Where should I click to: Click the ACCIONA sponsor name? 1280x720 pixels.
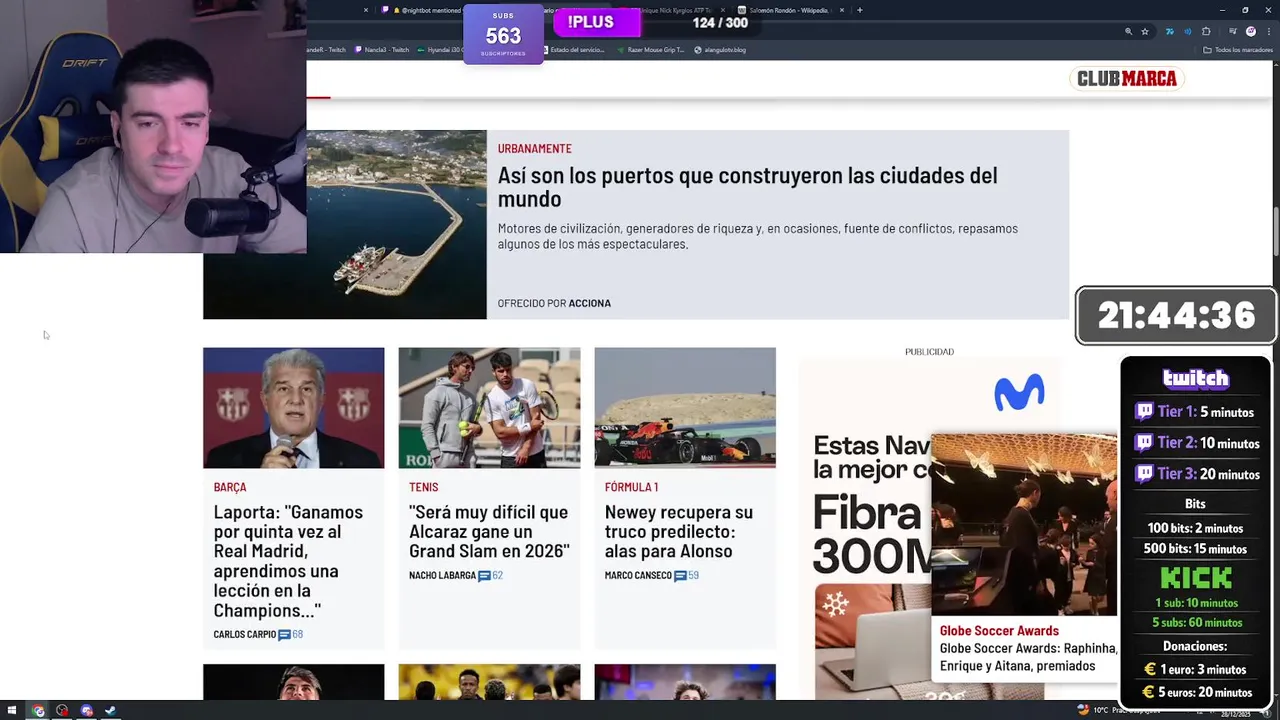[590, 303]
